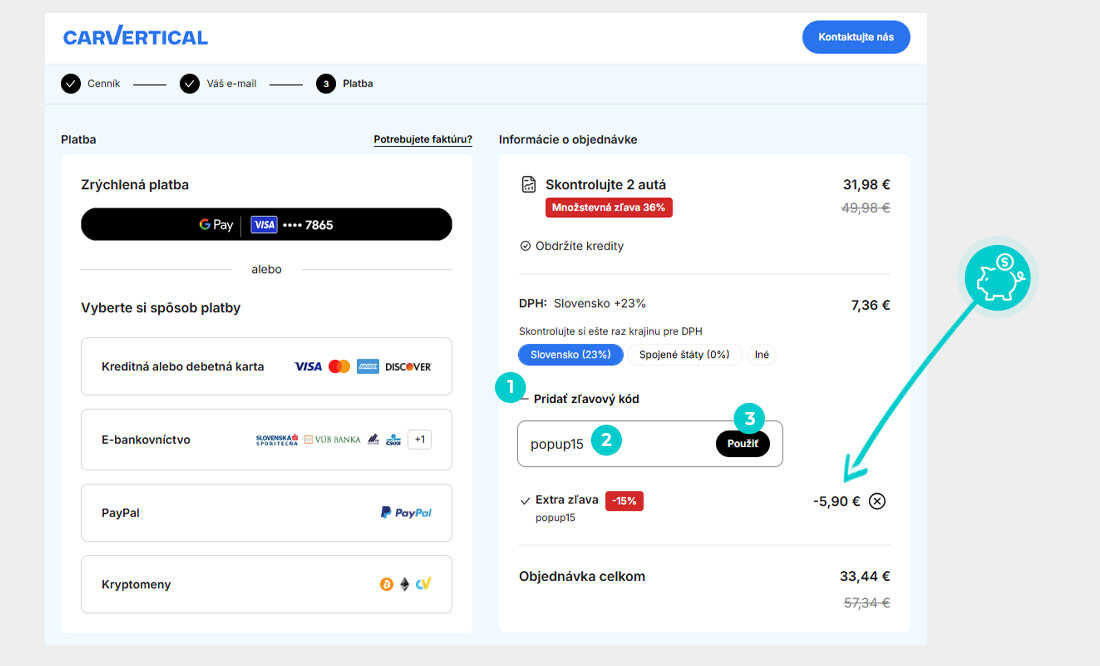Click the American Express icon
The width and height of the screenshot is (1100, 666).
368,366
